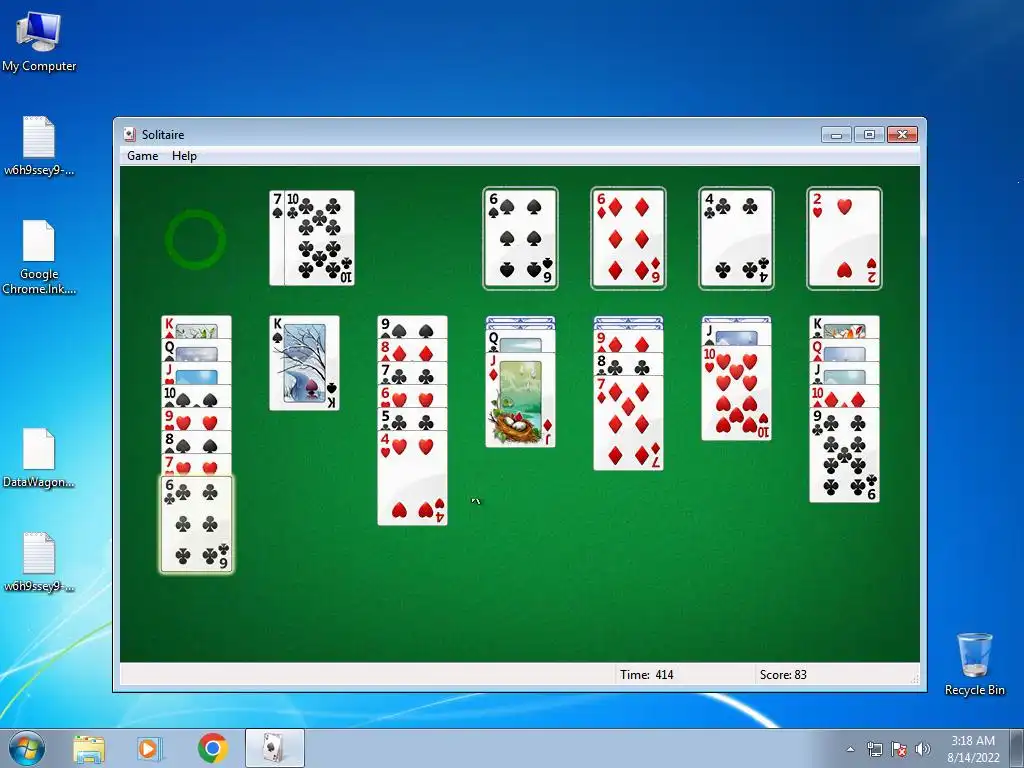Open the Windows Start menu orb
Screen dimensions: 1024x768
pyautogui.click(x=27, y=748)
